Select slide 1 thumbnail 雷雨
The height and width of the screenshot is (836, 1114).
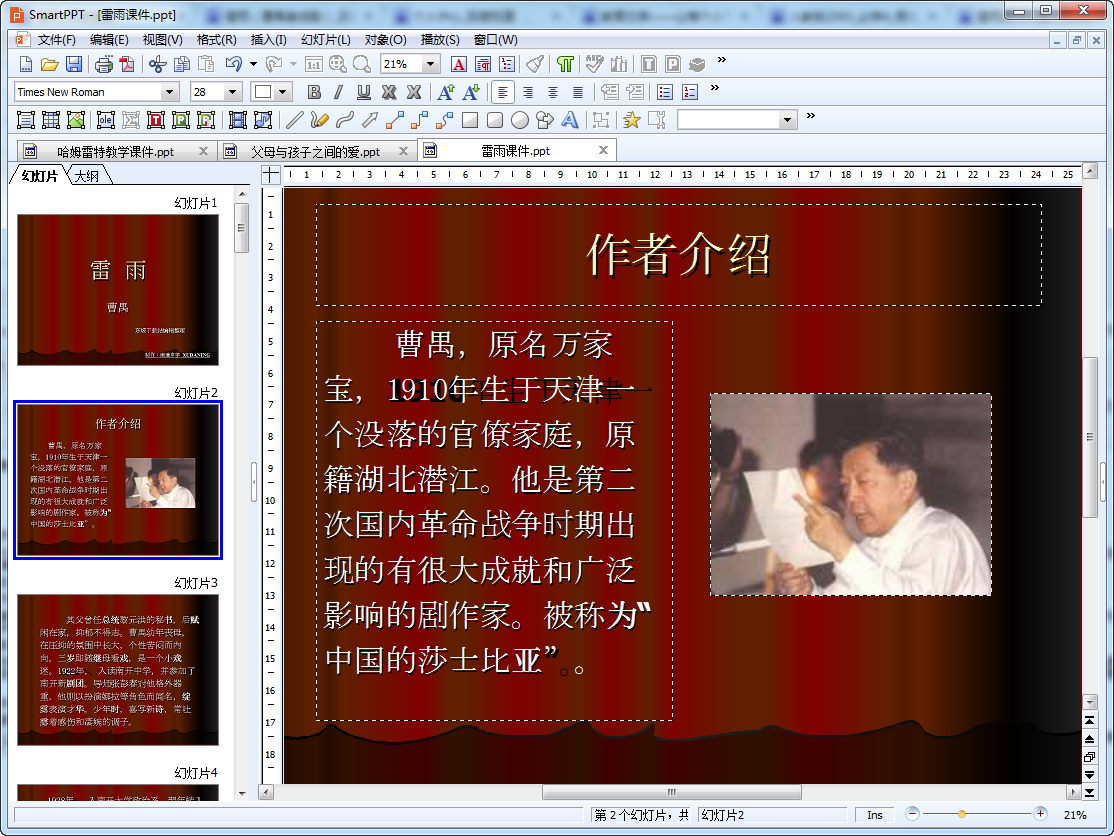pyautogui.click(x=118, y=290)
